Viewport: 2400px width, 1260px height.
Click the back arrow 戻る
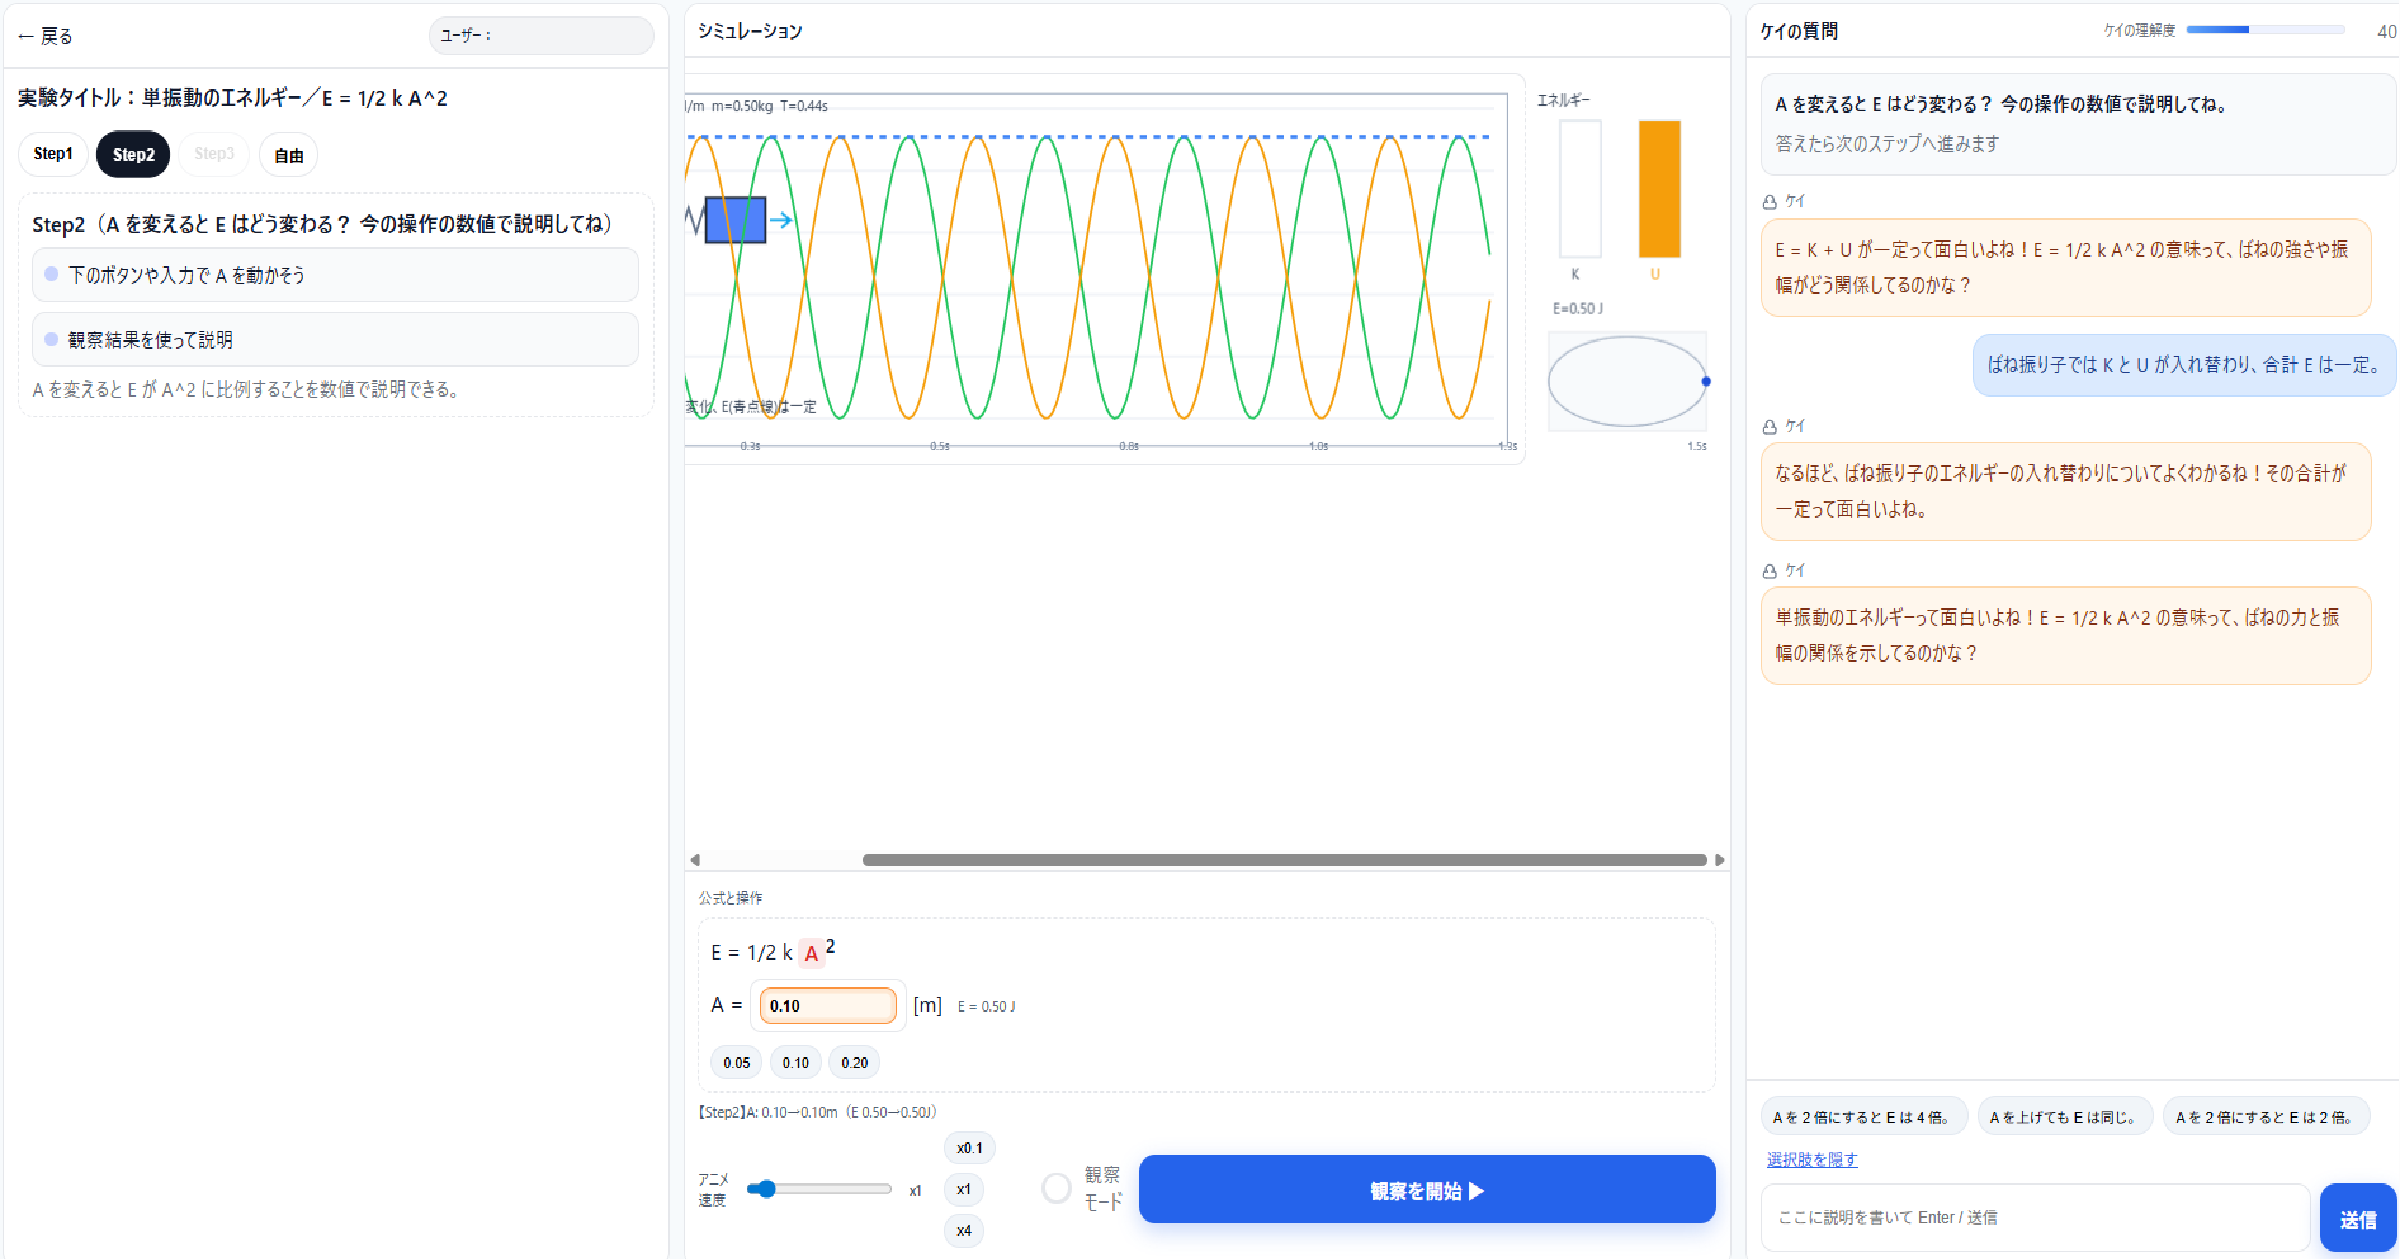[45, 37]
